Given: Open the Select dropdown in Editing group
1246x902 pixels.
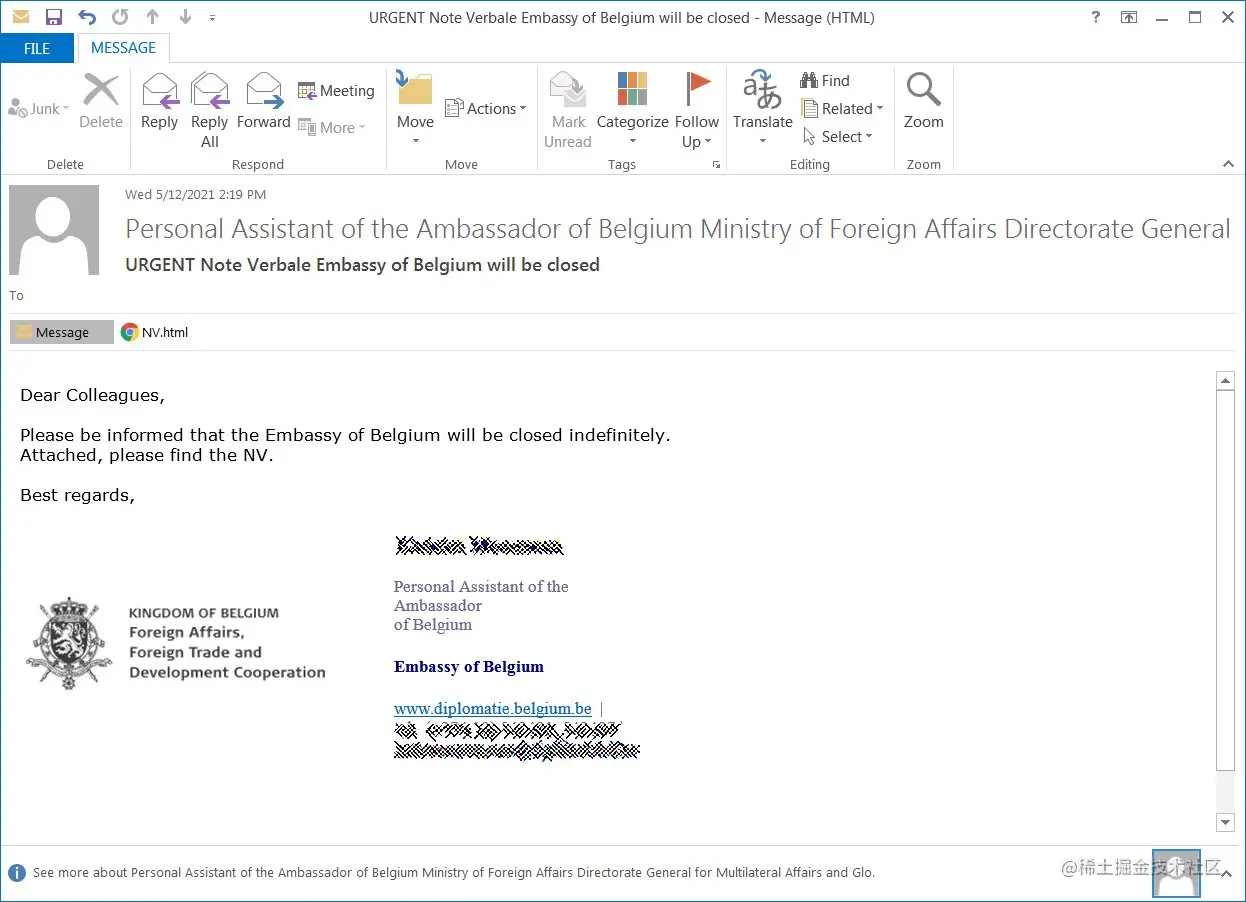Looking at the screenshot, I should 838,137.
